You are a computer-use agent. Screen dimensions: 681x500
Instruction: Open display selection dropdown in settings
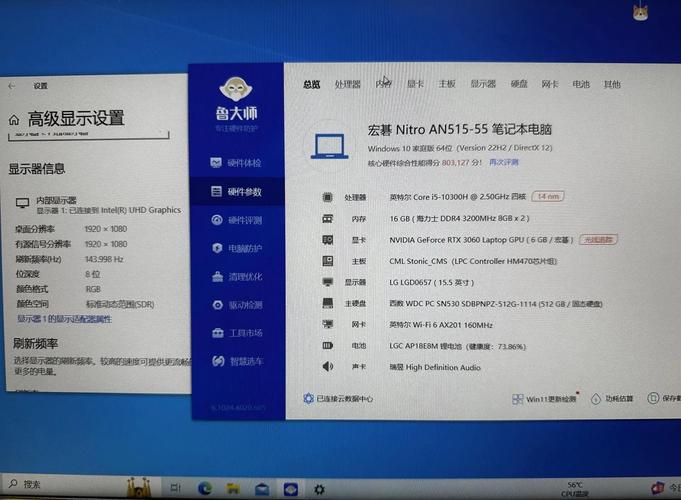coord(88,135)
